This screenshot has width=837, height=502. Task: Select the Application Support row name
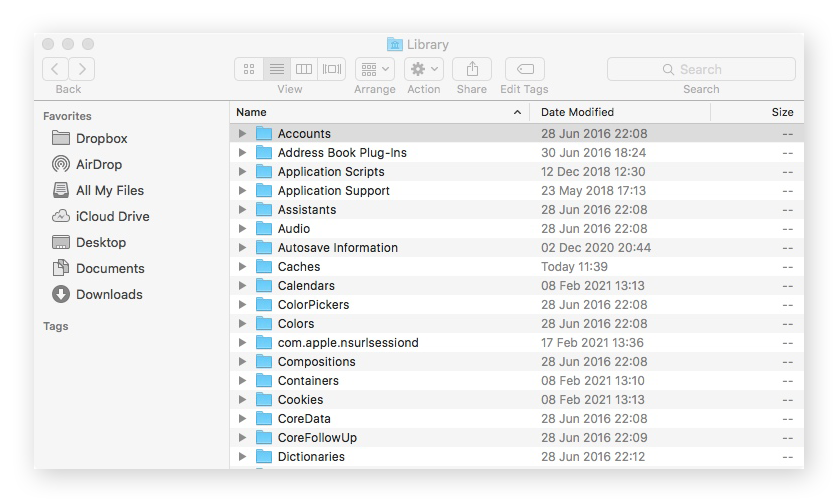(334, 191)
